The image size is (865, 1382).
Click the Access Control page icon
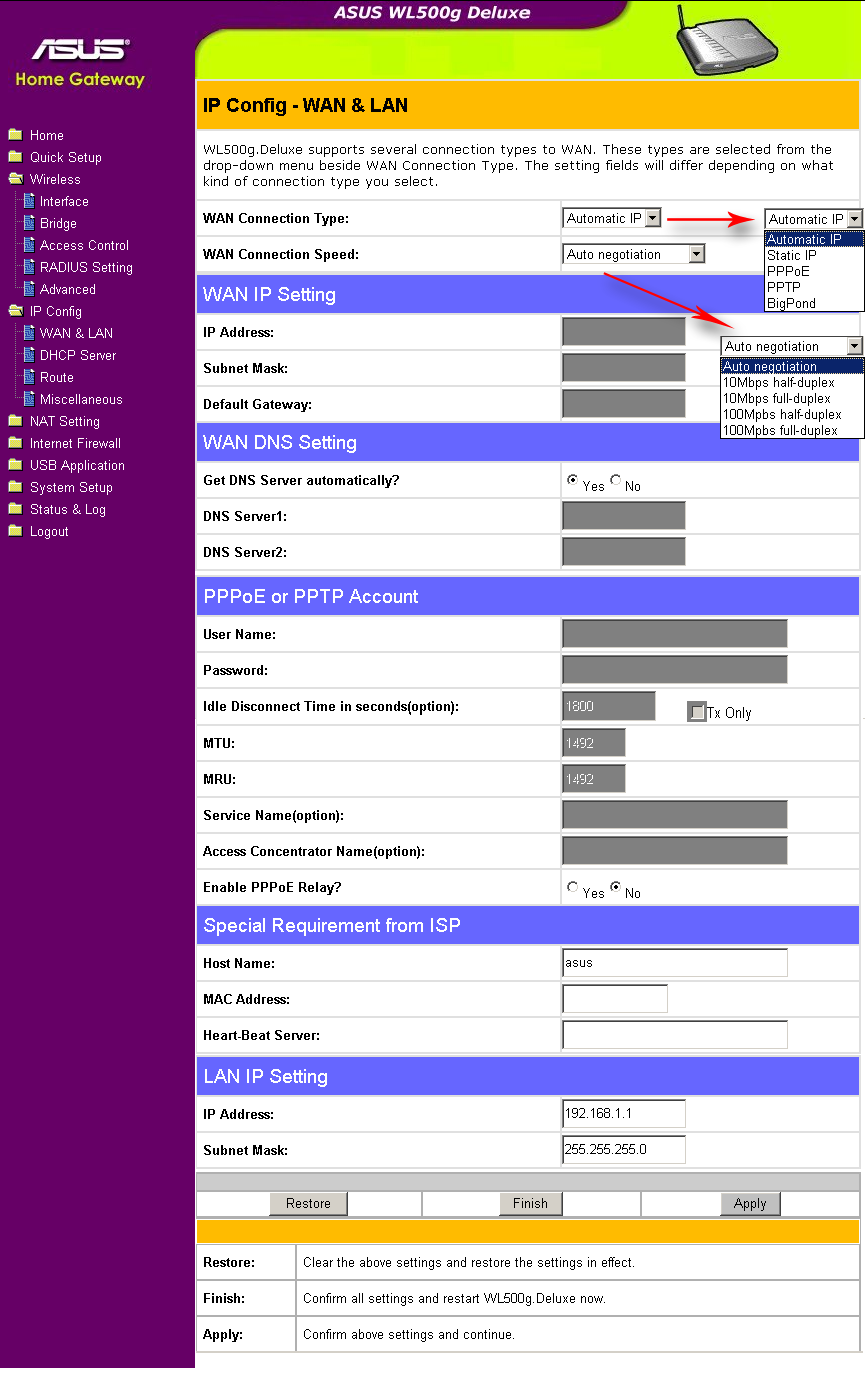pos(29,245)
